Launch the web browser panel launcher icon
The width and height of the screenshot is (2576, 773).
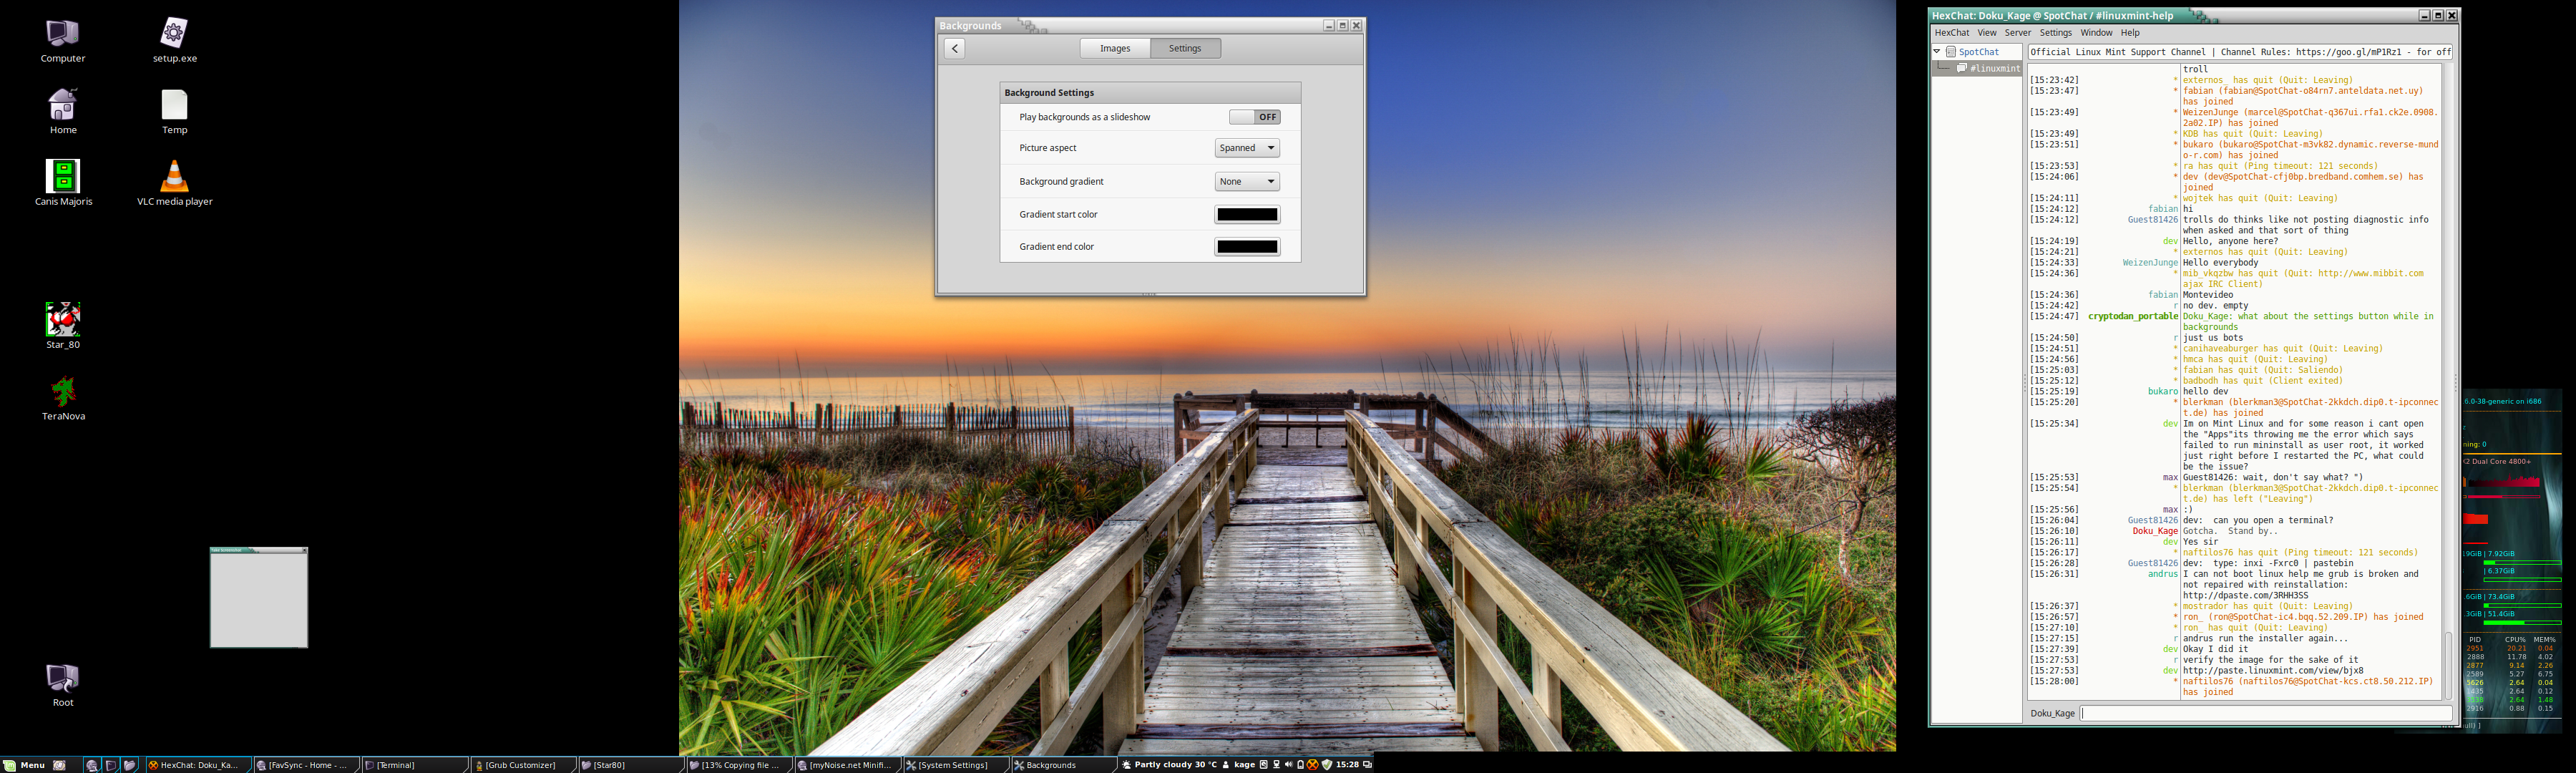point(92,765)
